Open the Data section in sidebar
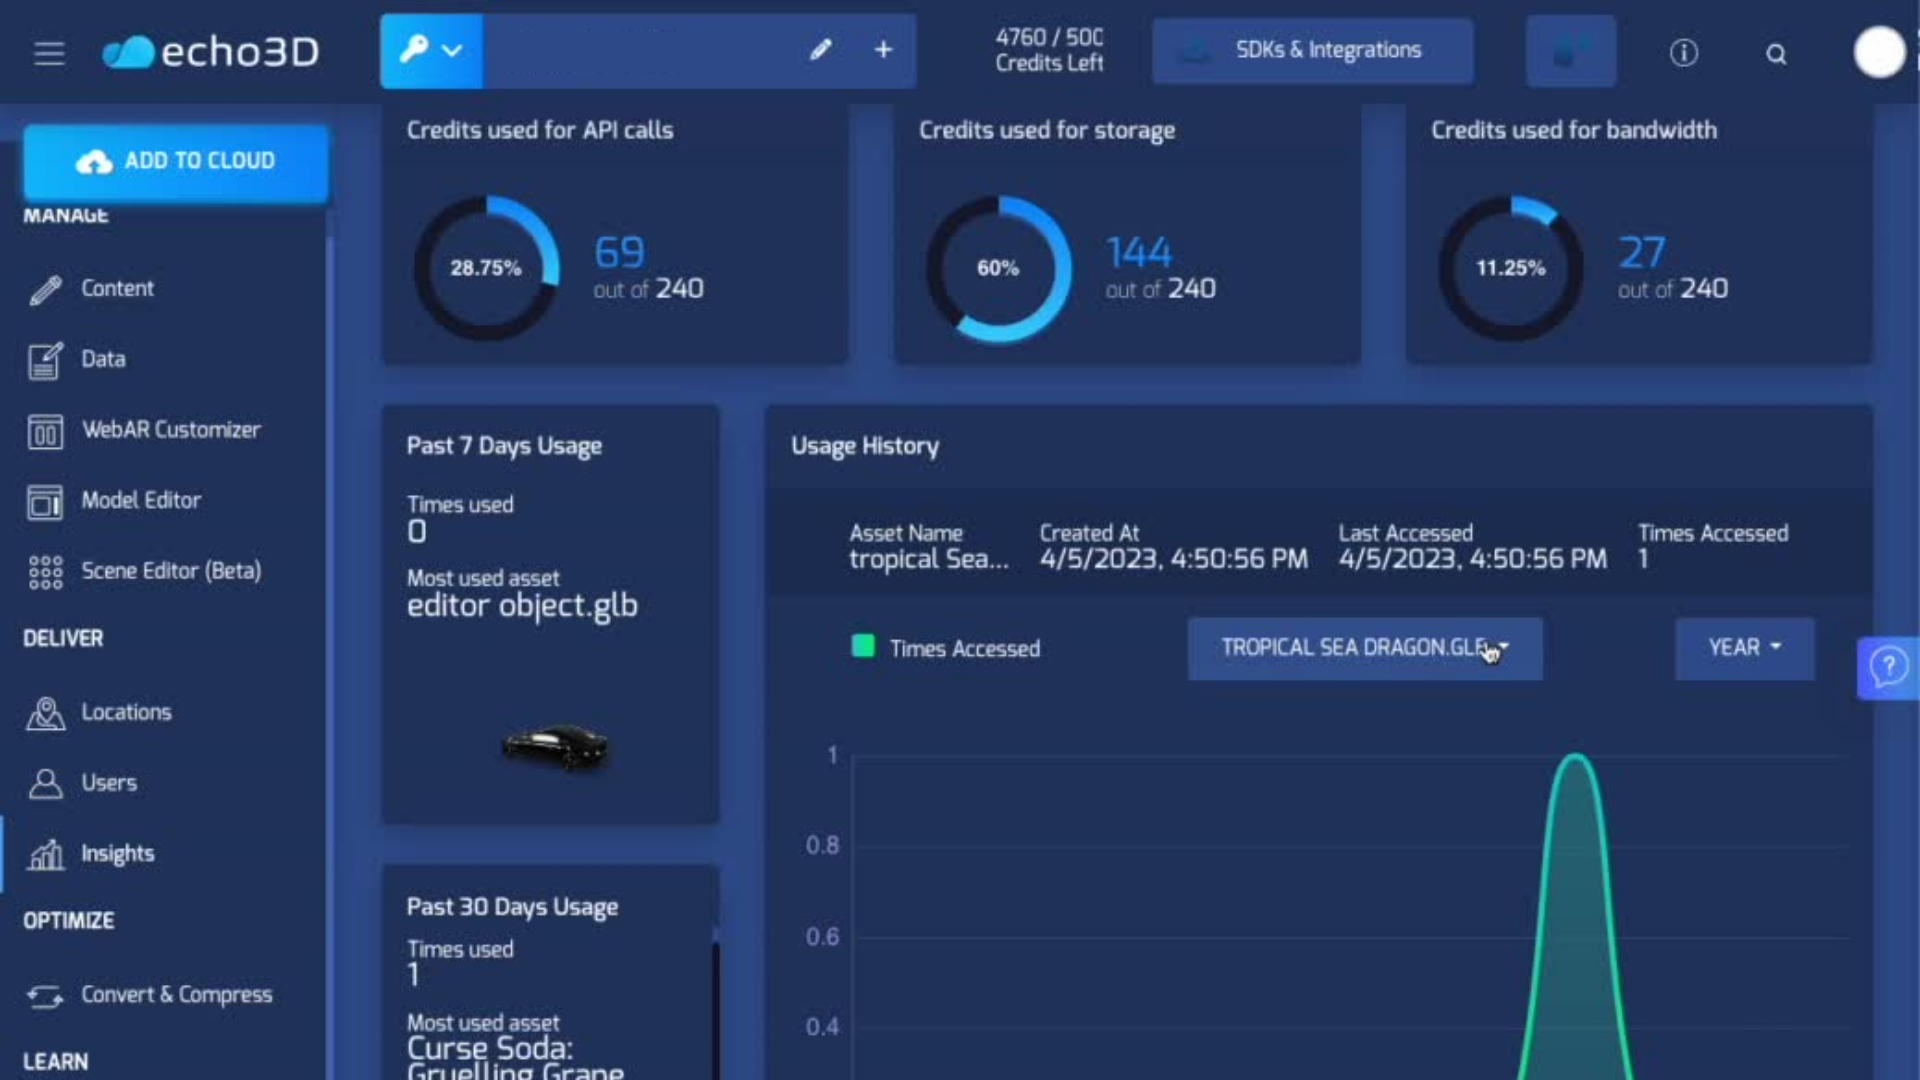 click(104, 360)
